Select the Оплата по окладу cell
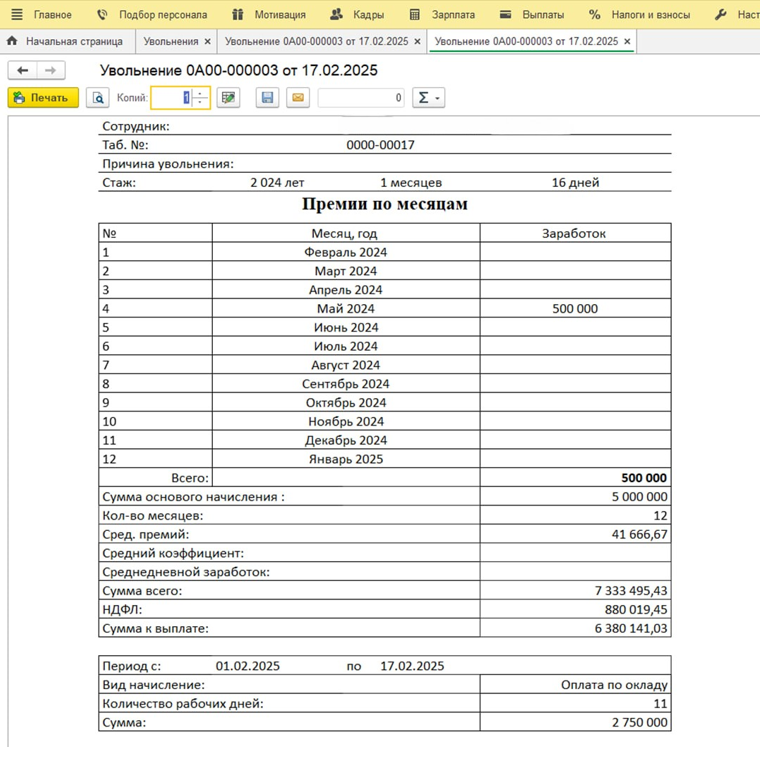Screen dimensions: 760x761 pyautogui.click(x=576, y=685)
